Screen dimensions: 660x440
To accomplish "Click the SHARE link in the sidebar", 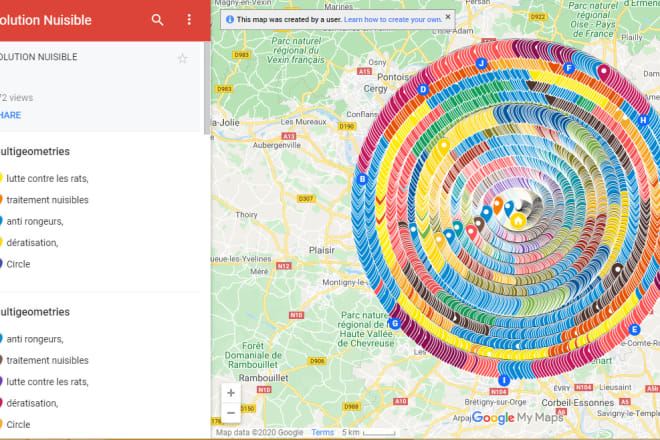I will [x=10, y=115].
